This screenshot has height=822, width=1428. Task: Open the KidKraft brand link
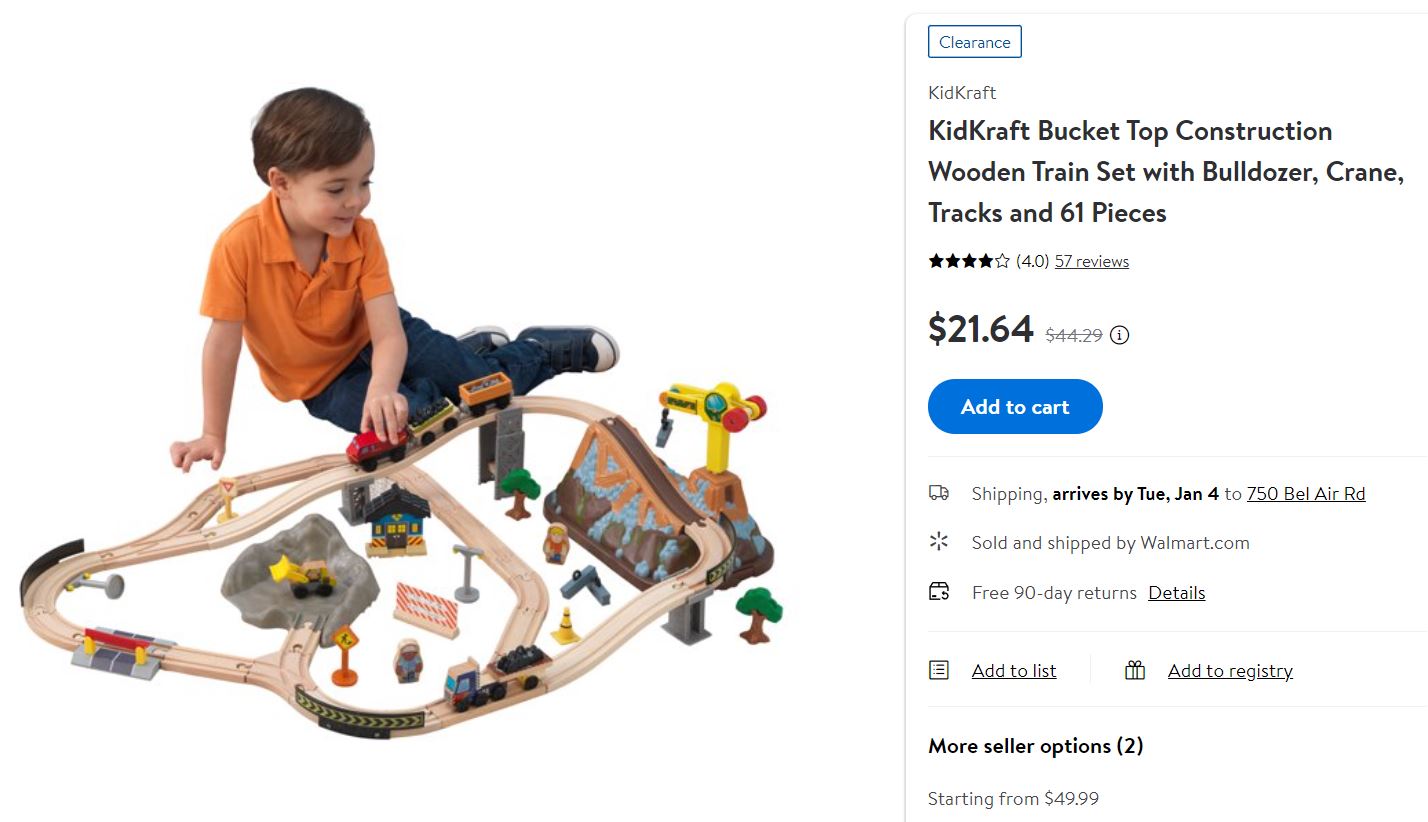[962, 92]
